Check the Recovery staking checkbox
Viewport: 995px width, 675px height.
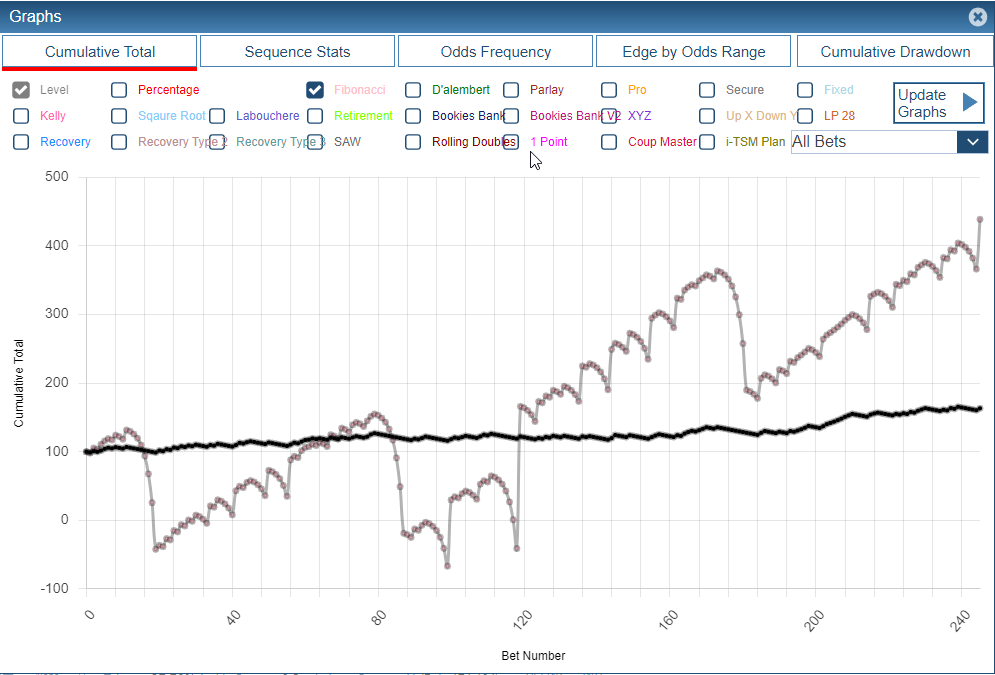(x=21, y=141)
